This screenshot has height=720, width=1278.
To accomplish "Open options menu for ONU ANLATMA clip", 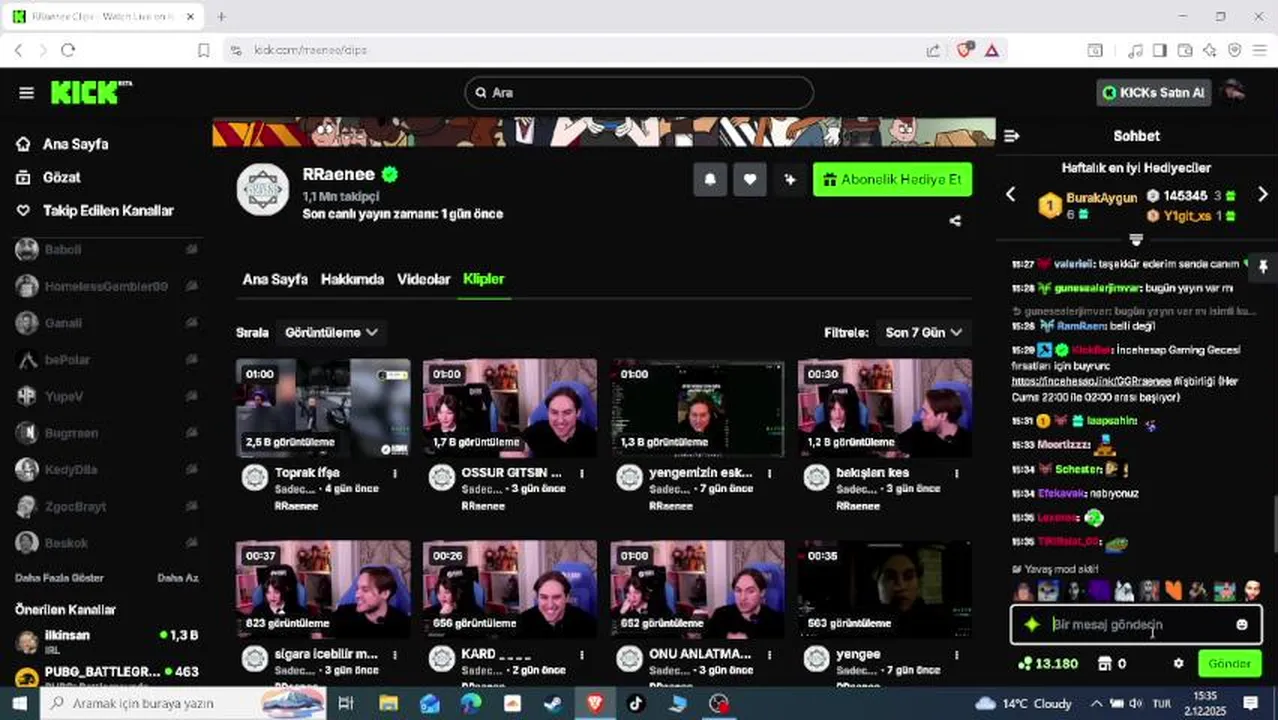I will coord(770,655).
